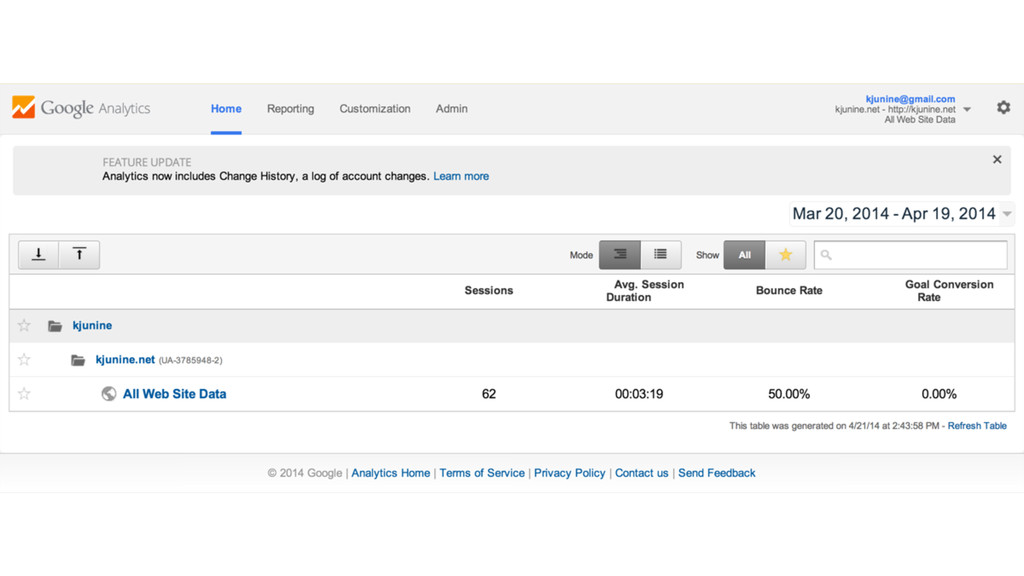The image size is (1024, 576).
Task: Click the kjunine.net property folder icon
Action: [x=78, y=360]
